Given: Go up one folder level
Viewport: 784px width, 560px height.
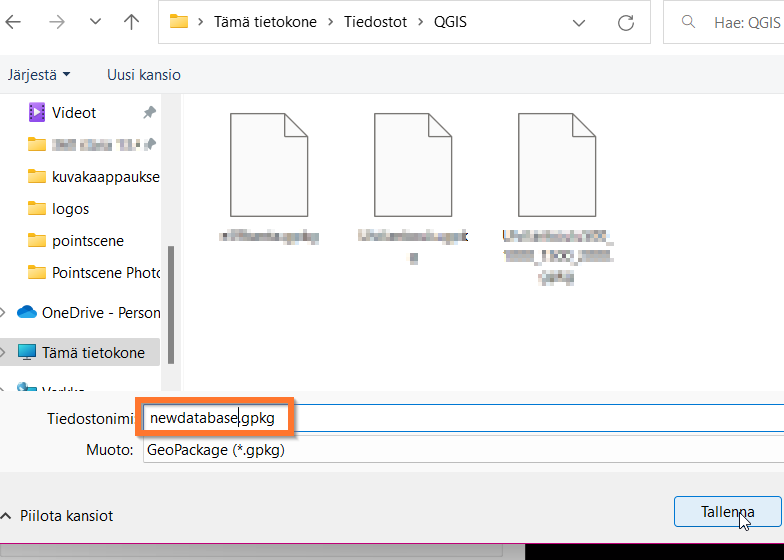Looking at the screenshot, I should 131,22.
